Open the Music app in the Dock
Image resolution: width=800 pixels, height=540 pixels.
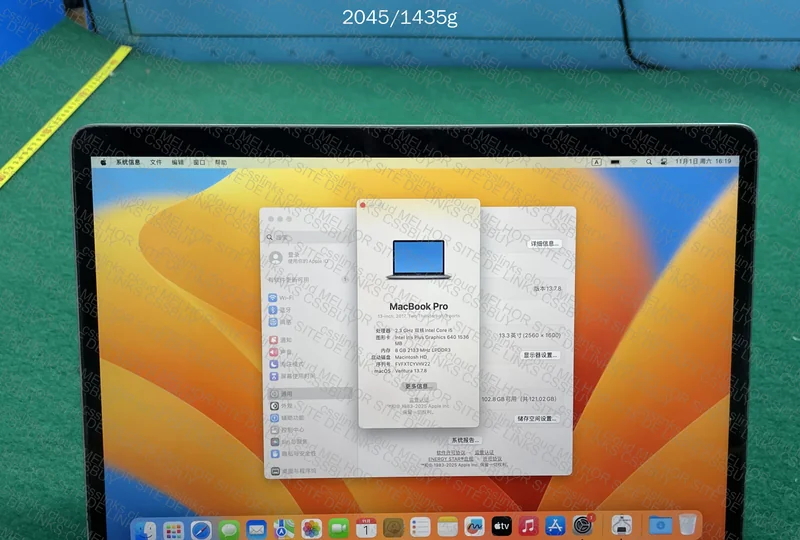tap(529, 526)
